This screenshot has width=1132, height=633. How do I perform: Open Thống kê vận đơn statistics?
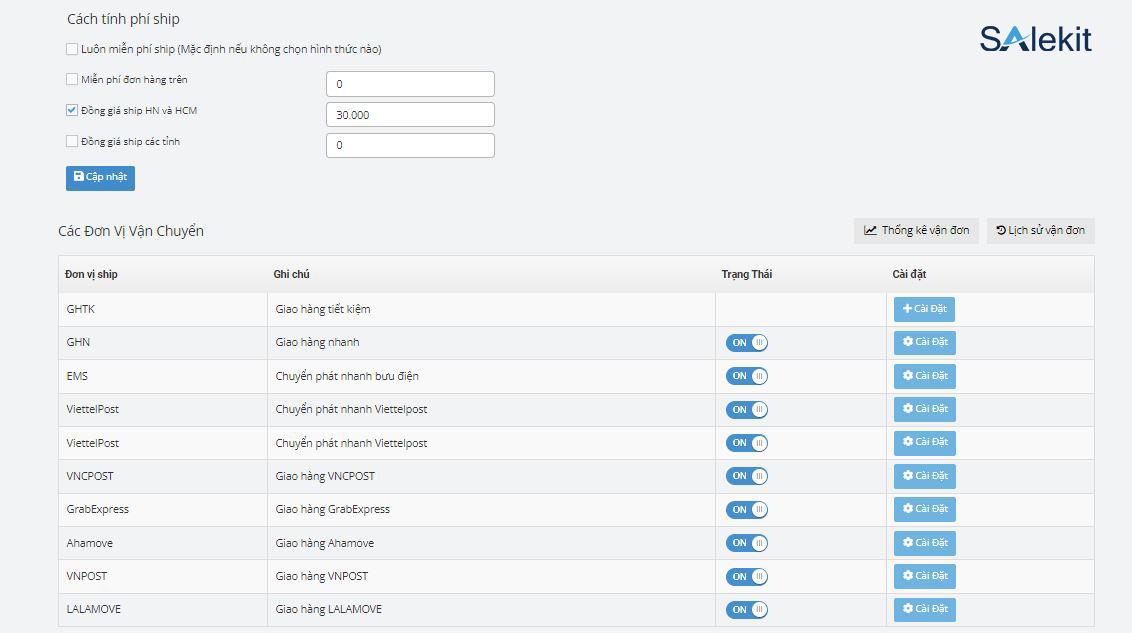tap(916, 231)
